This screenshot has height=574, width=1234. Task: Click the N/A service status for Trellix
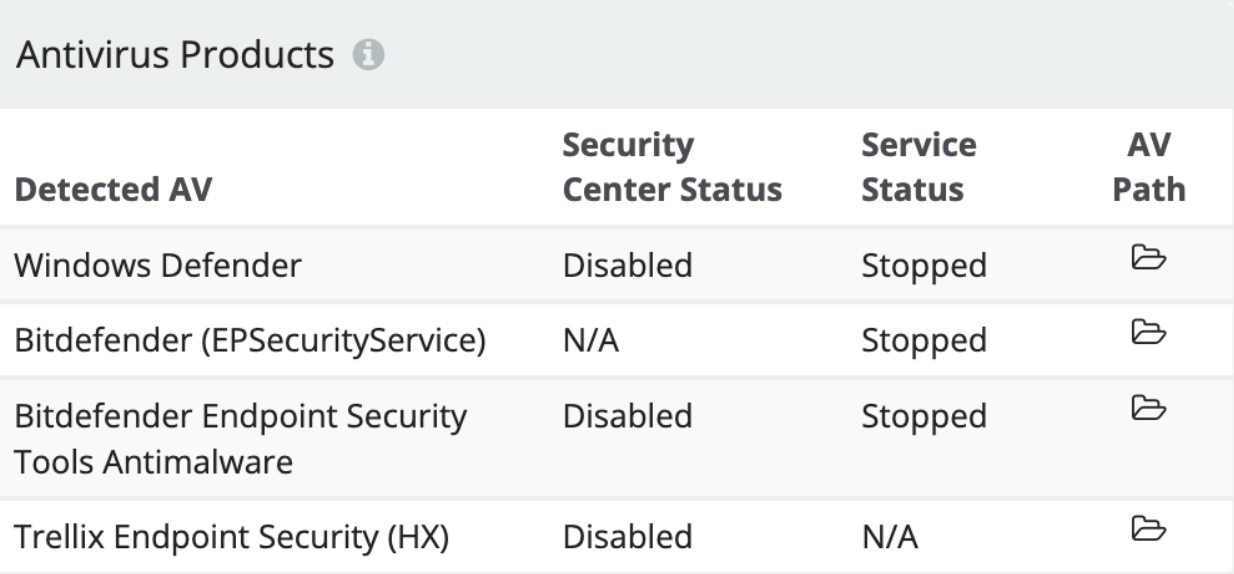click(890, 538)
